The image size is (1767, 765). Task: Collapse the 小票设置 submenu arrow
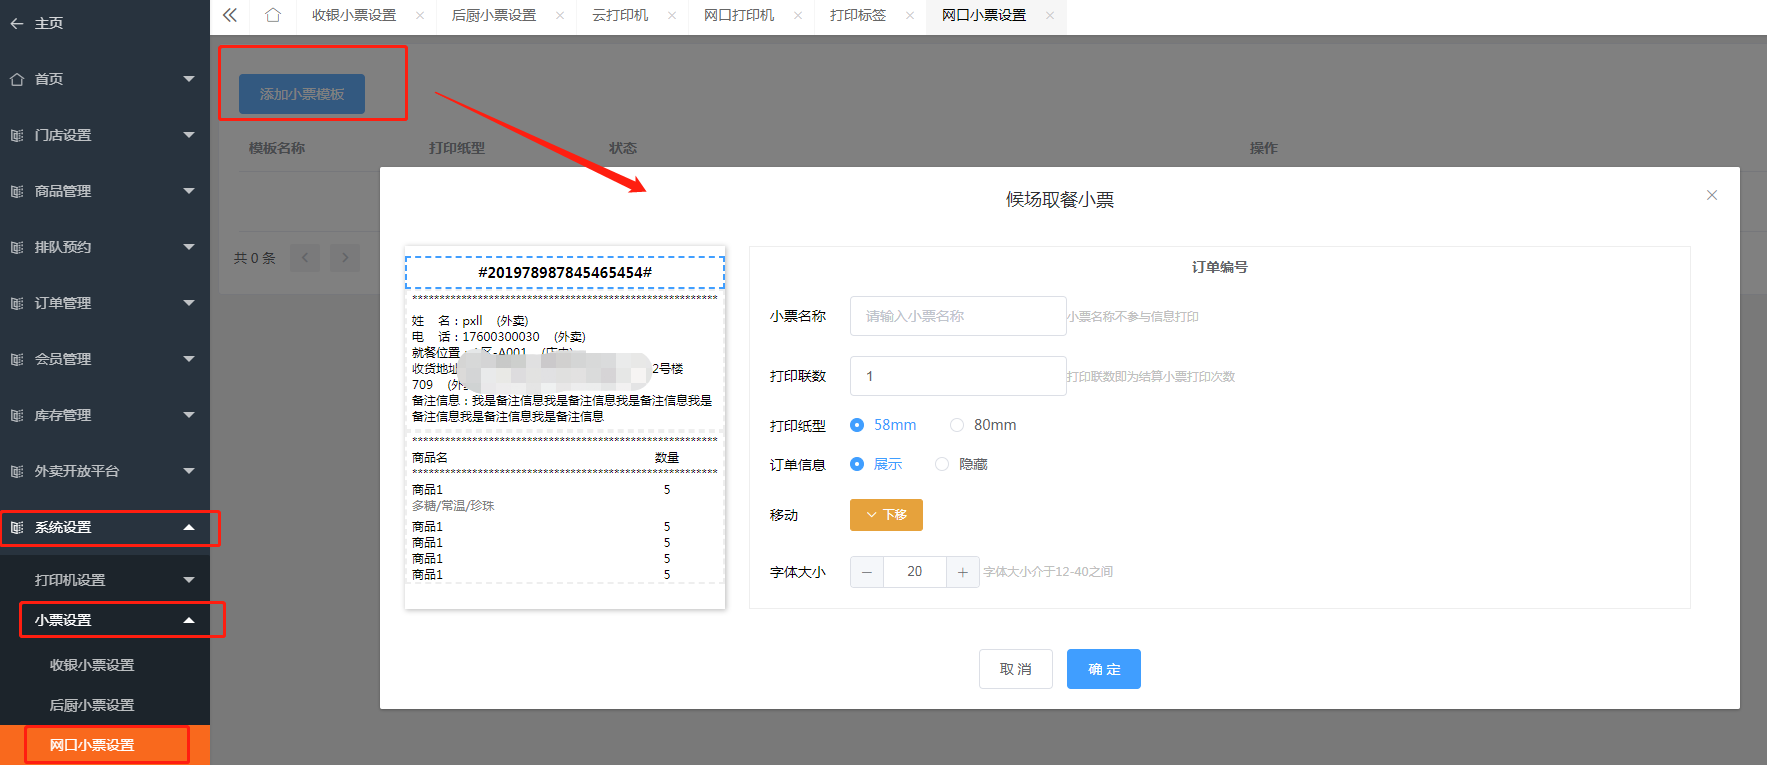pos(189,620)
